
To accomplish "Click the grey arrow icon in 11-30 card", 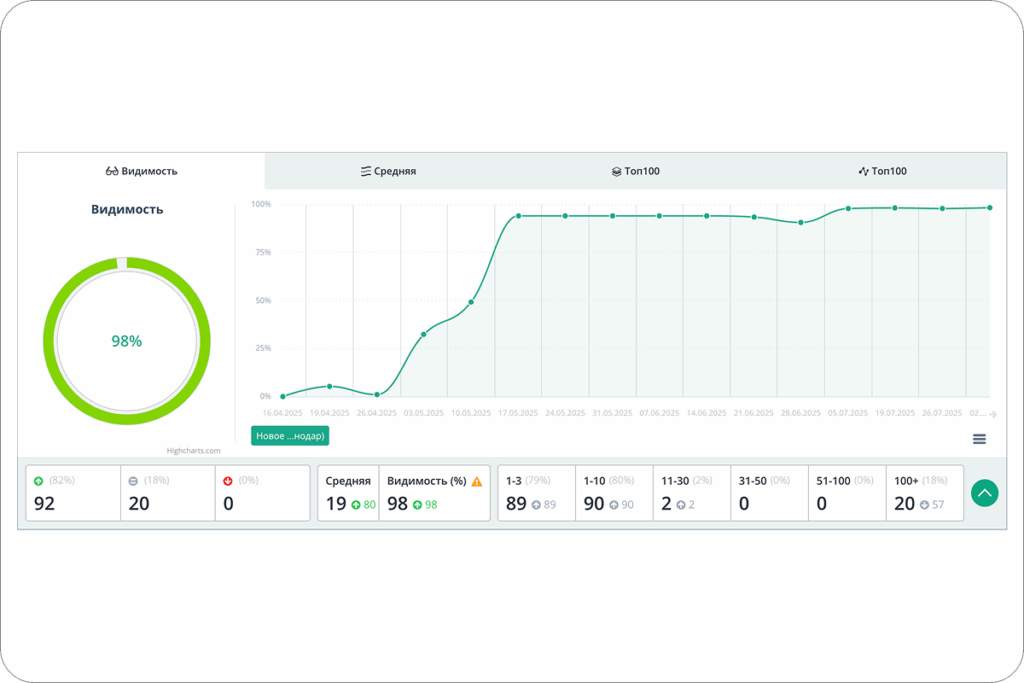I will coord(680,505).
